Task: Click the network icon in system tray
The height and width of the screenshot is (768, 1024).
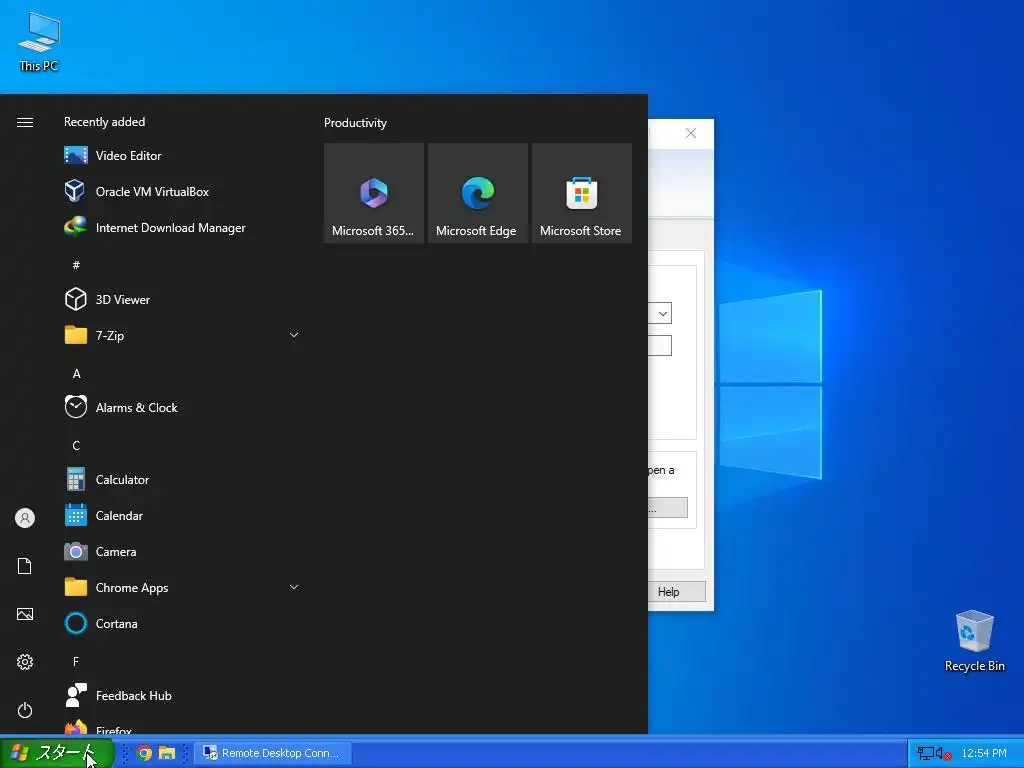Action: 925,754
